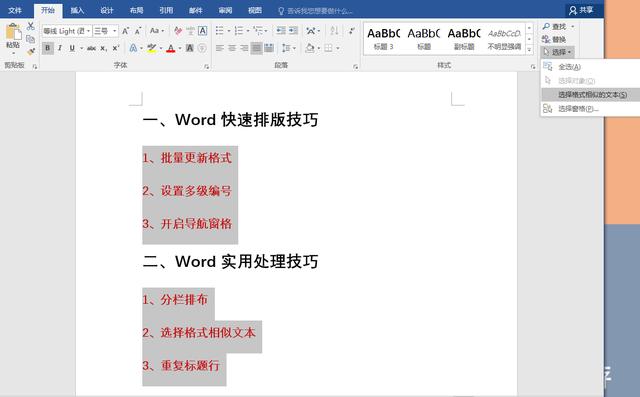Open the Aa change case dropdown

click(157, 31)
